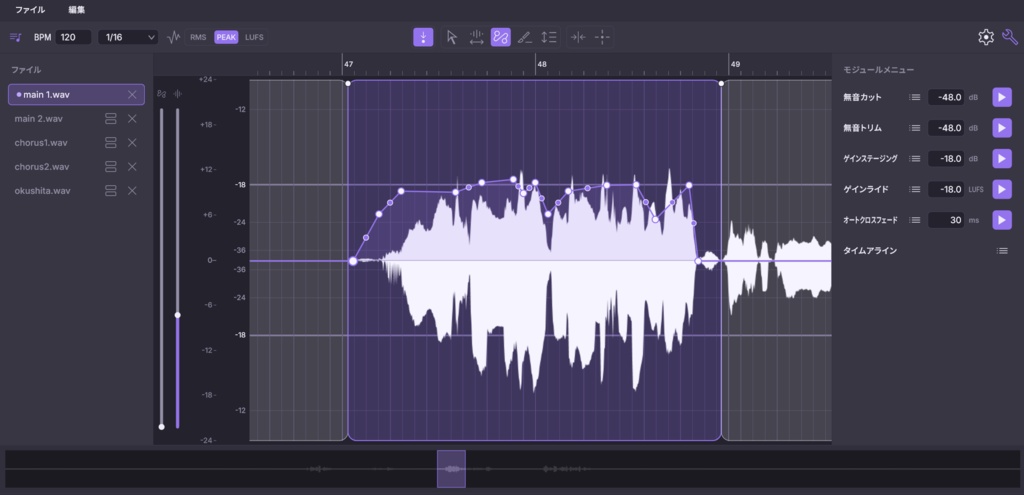1024x495 pixels.
Task: Click the gain curve icon above left fader
Action: pos(161,94)
